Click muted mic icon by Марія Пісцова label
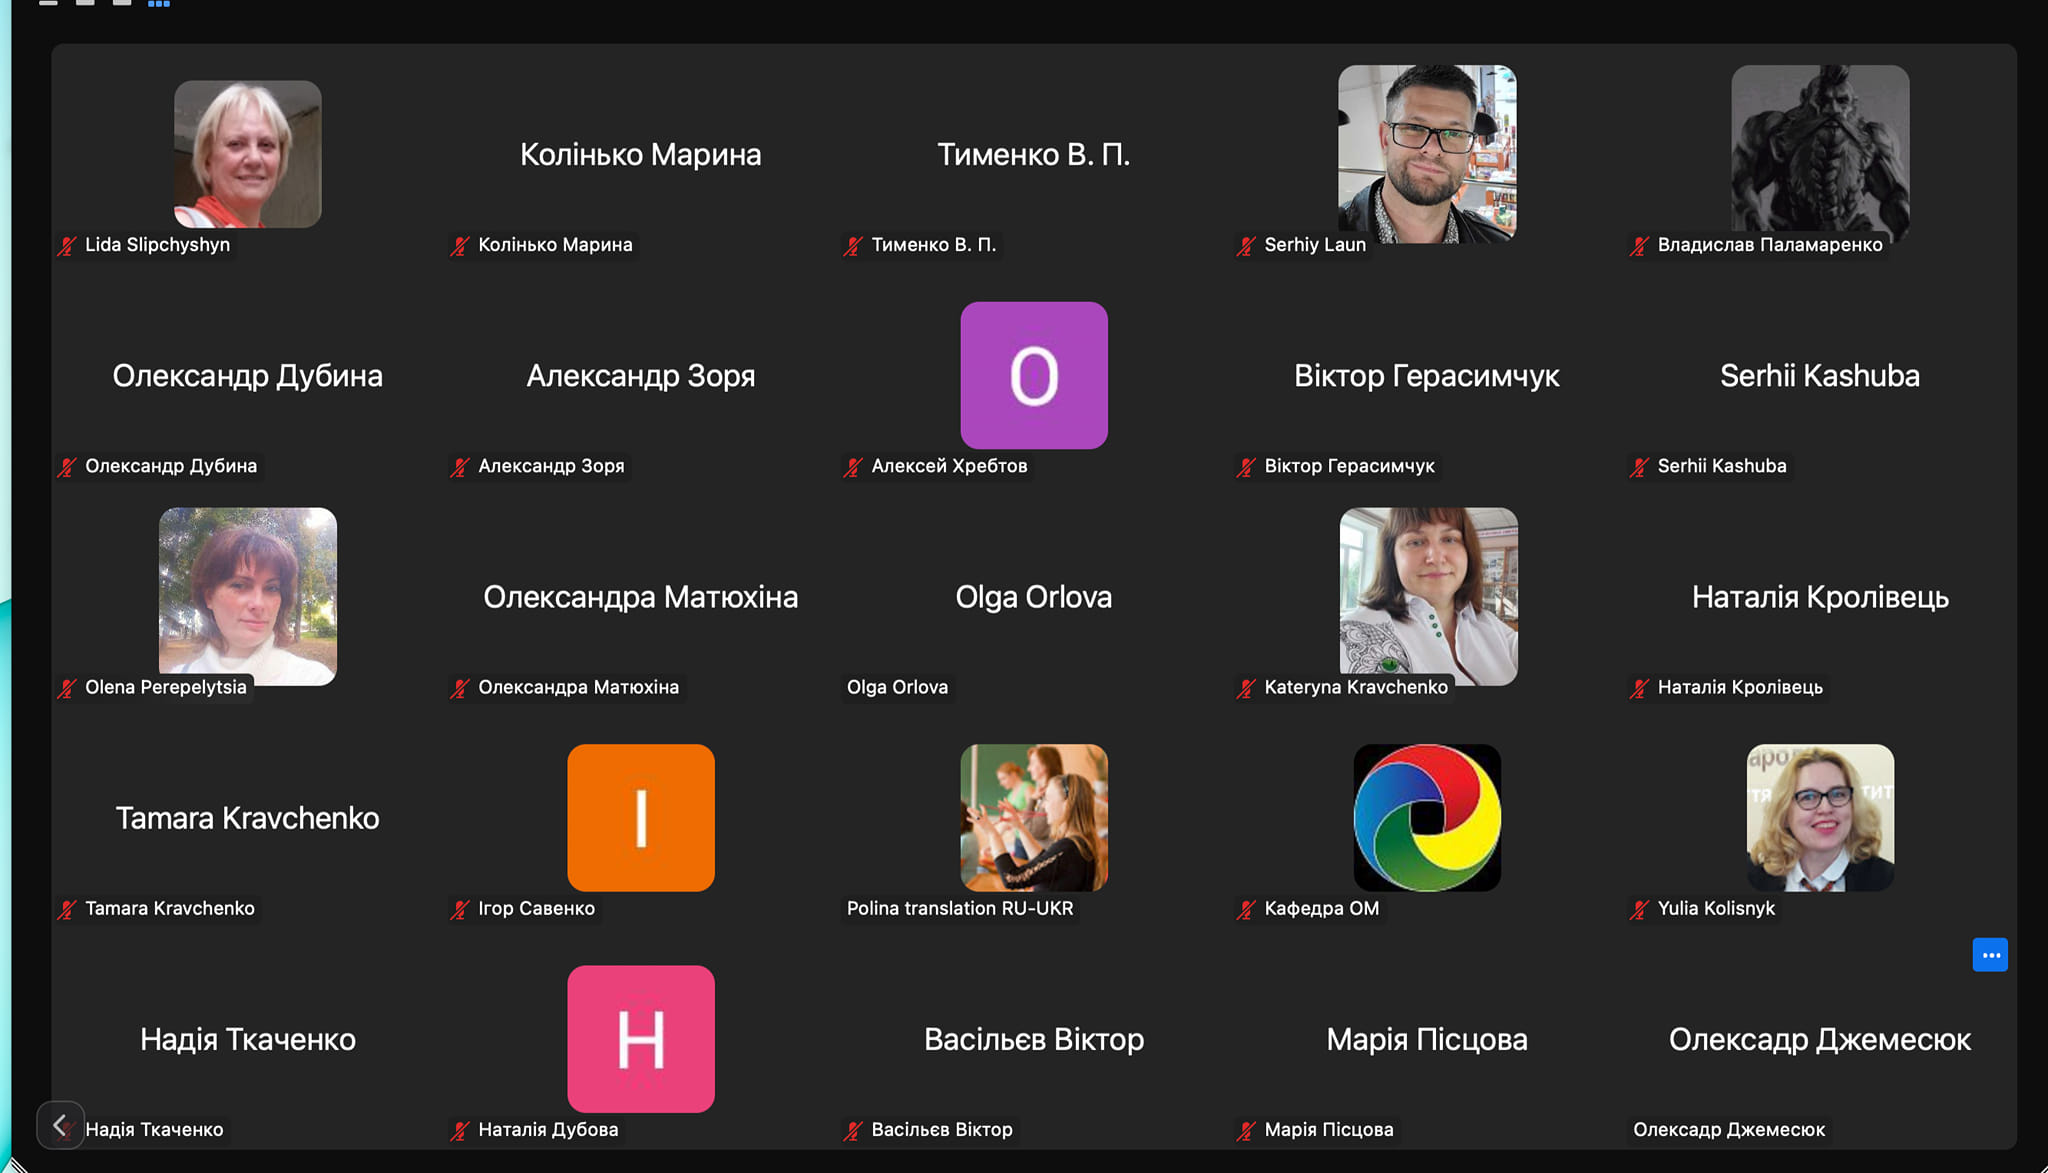2048x1173 pixels. pos(1246,1131)
